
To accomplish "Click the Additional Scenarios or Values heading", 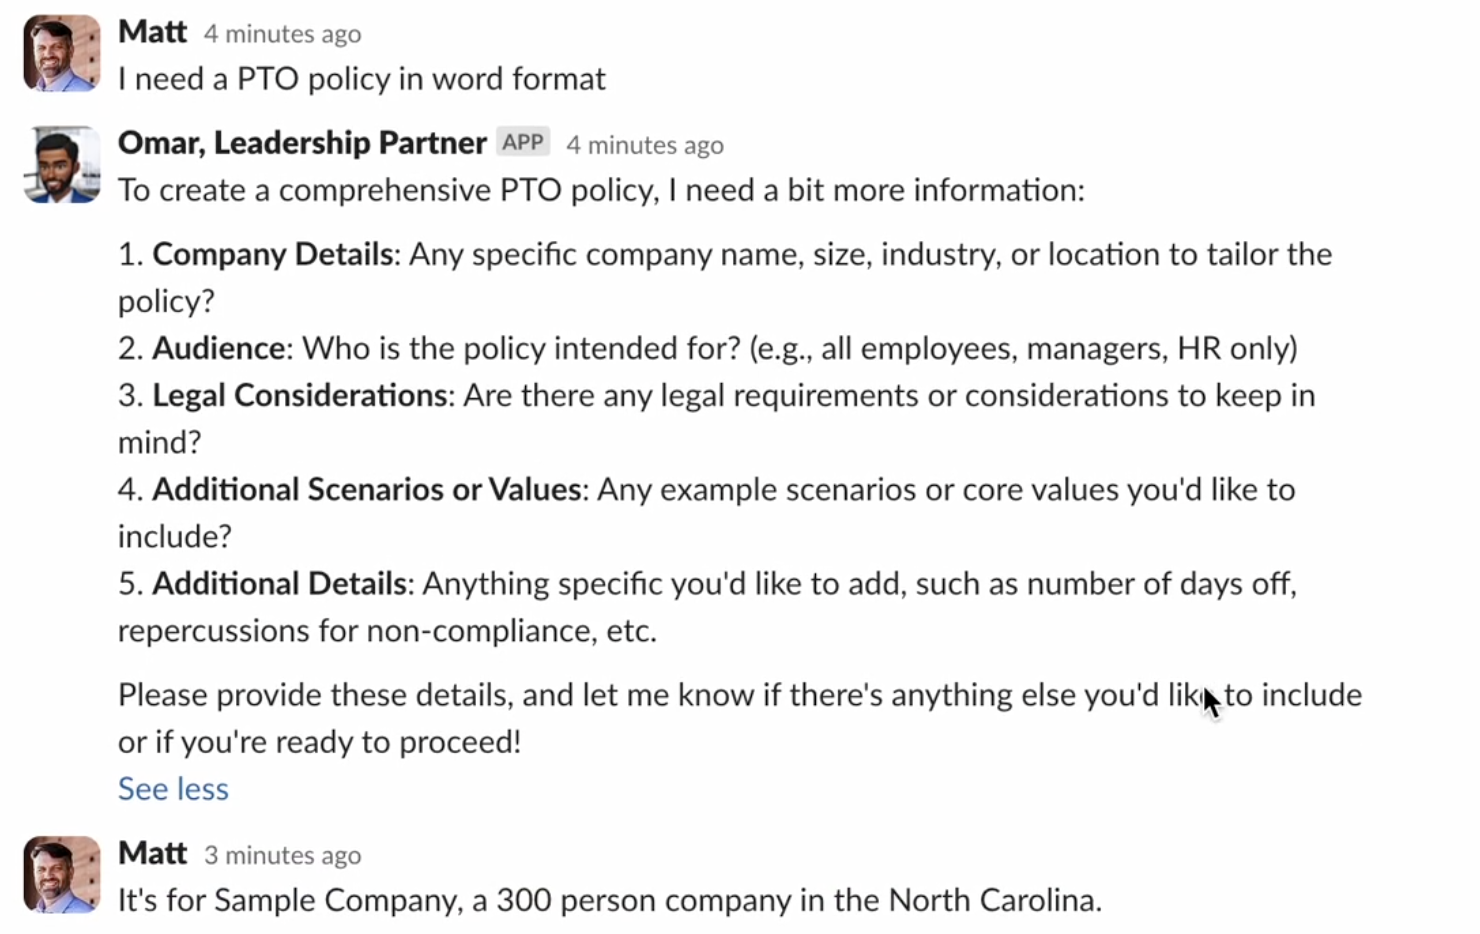I will pyautogui.click(x=367, y=489).
